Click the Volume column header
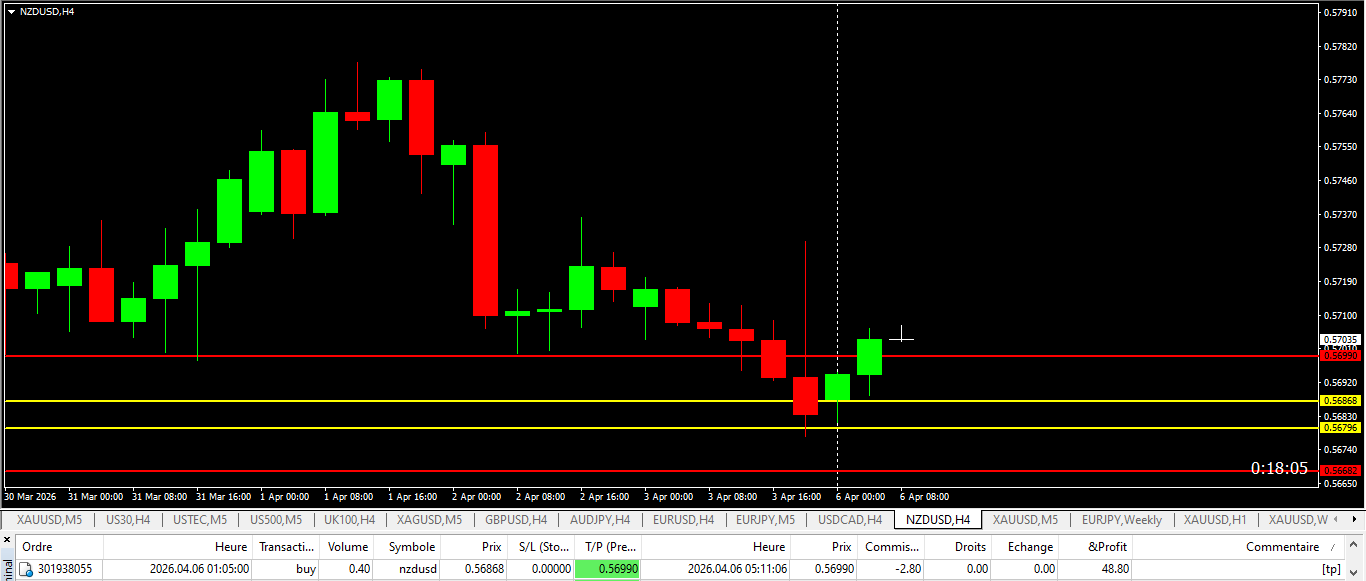 [x=348, y=547]
